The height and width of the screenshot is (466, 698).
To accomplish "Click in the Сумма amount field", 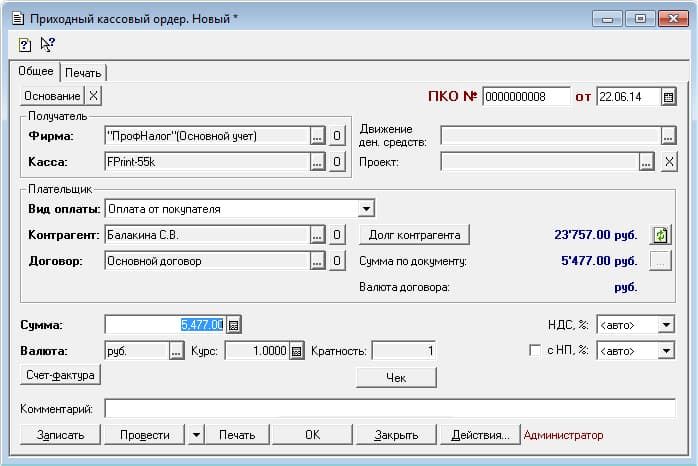I will click(166, 325).
